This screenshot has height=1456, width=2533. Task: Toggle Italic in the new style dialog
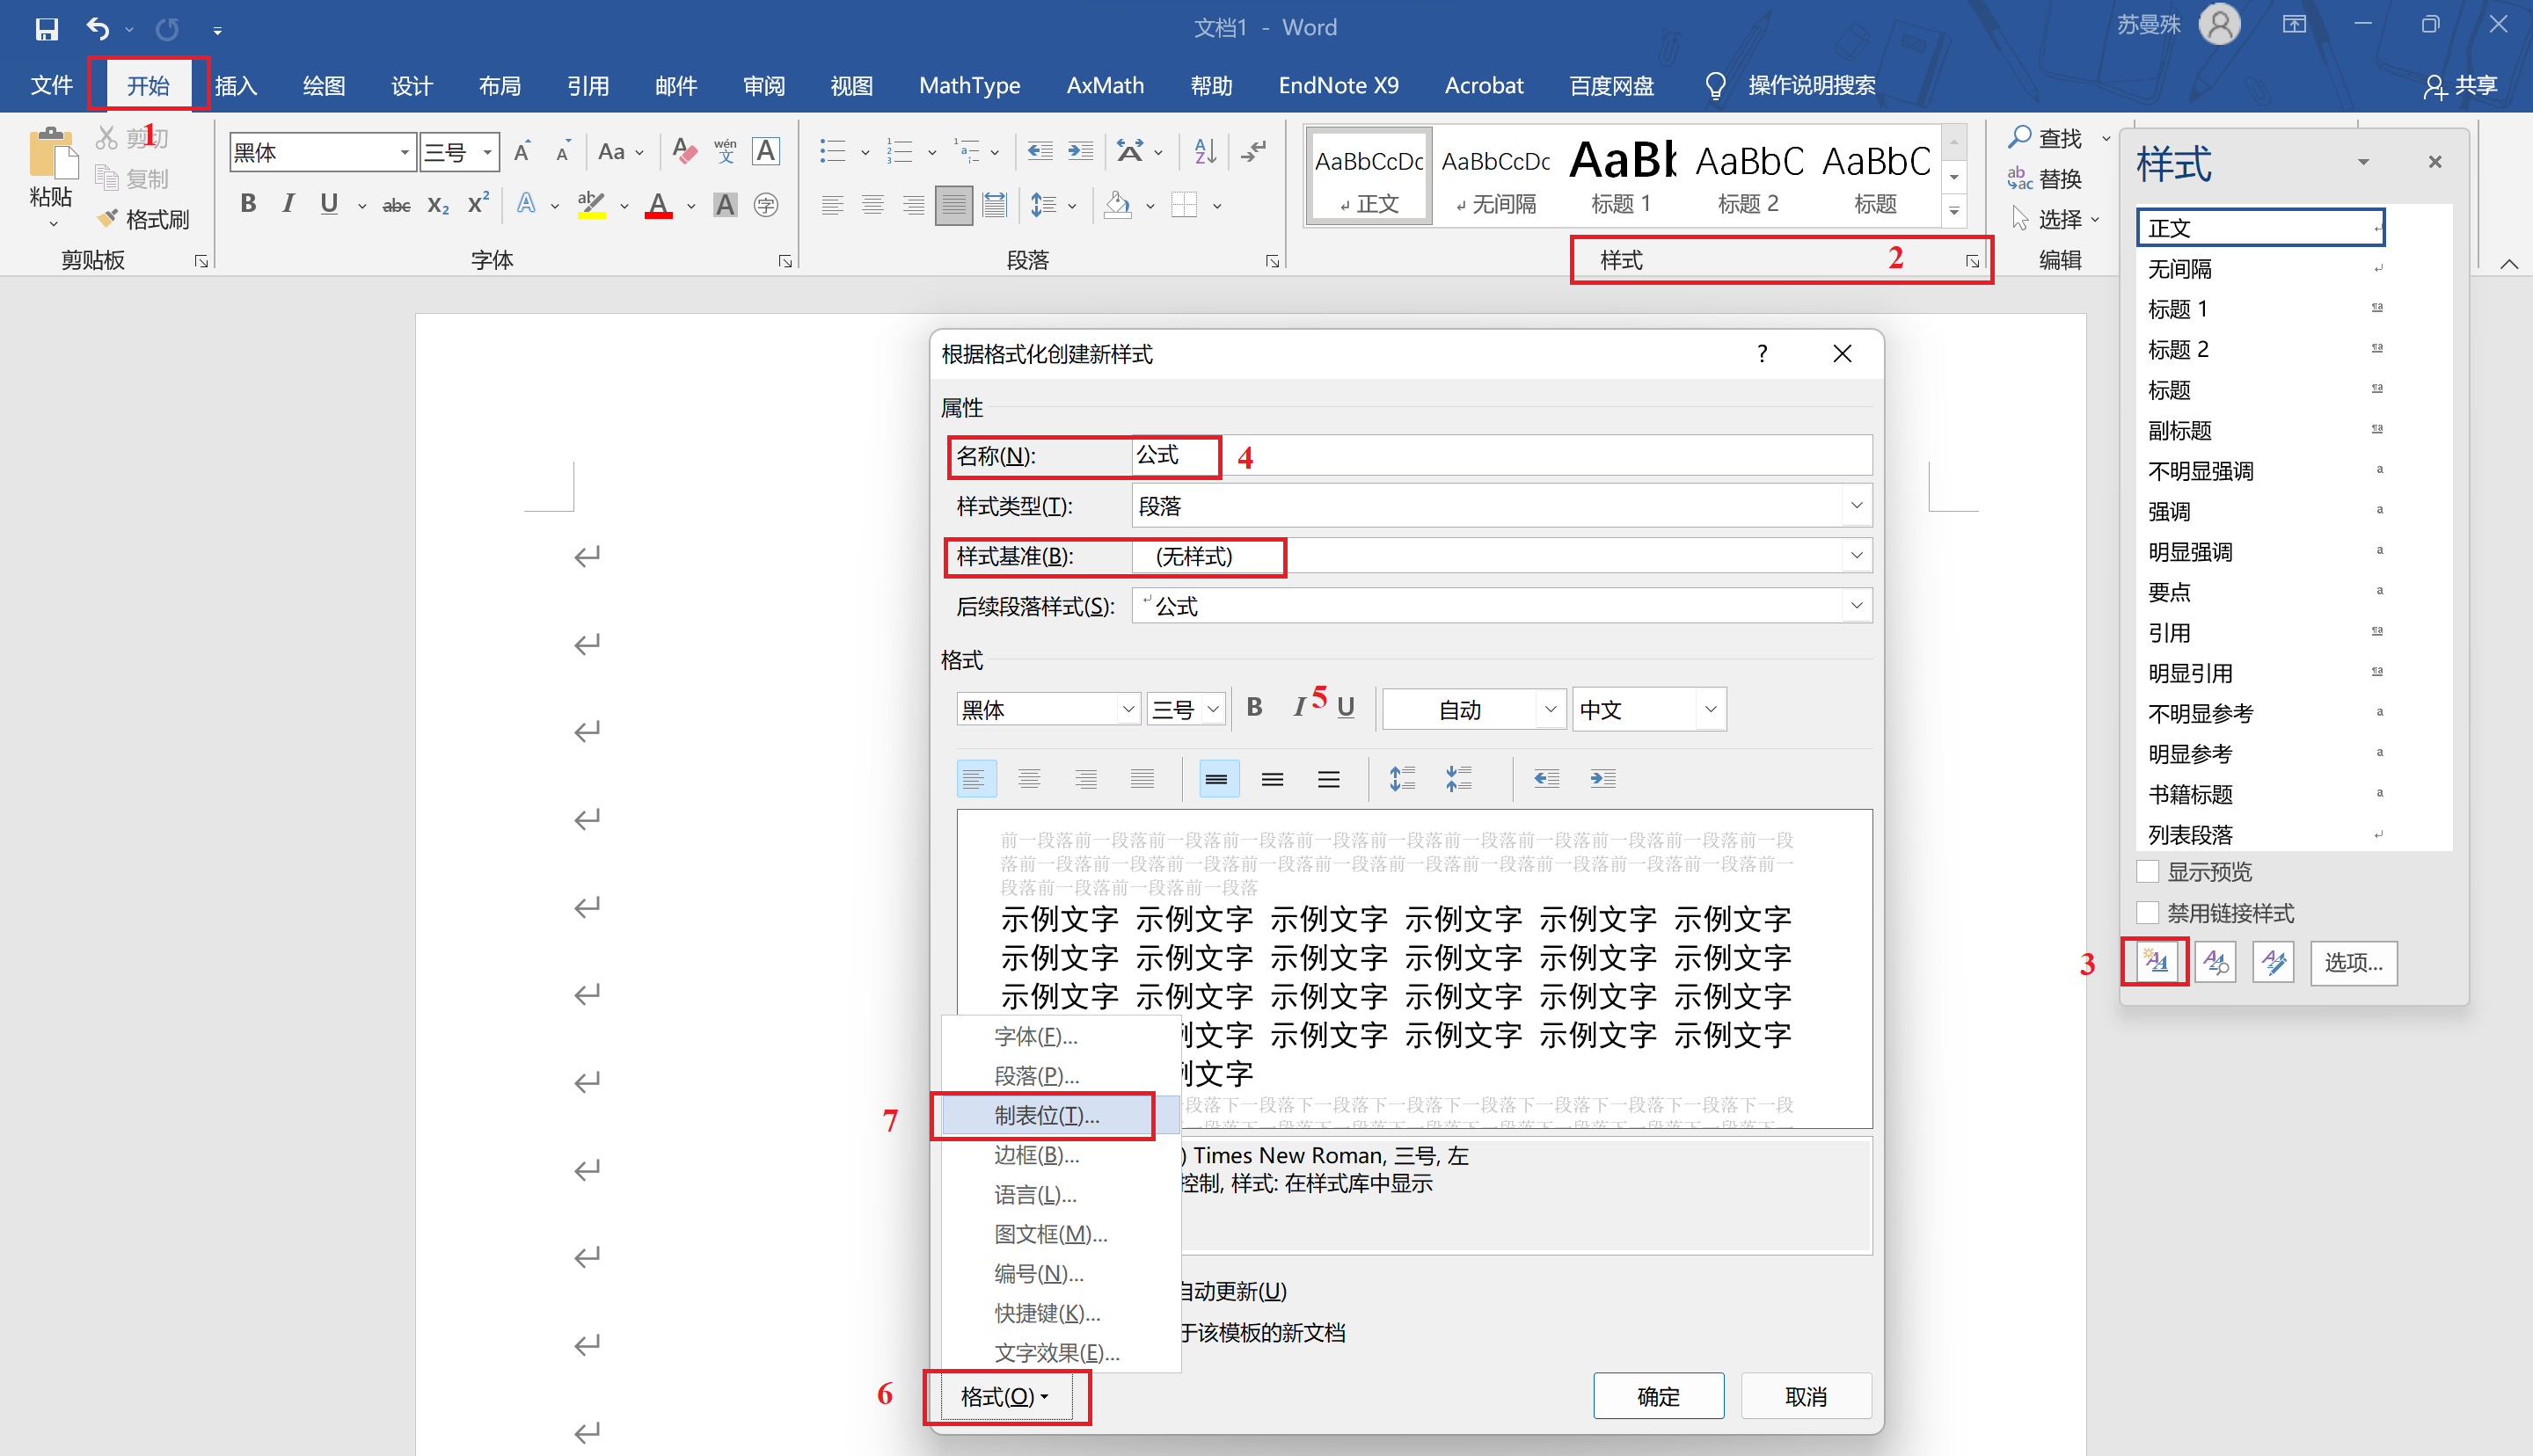(1298, 708)
